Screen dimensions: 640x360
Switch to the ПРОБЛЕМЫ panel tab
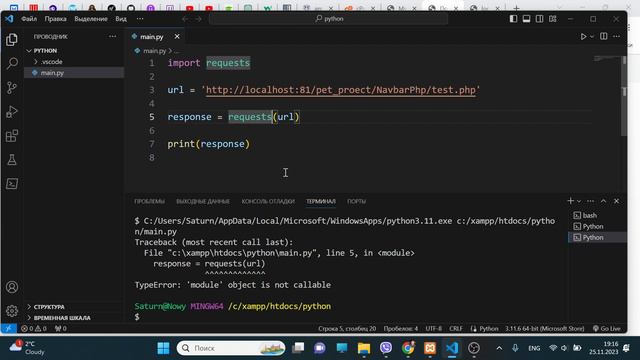click(149, 201)
